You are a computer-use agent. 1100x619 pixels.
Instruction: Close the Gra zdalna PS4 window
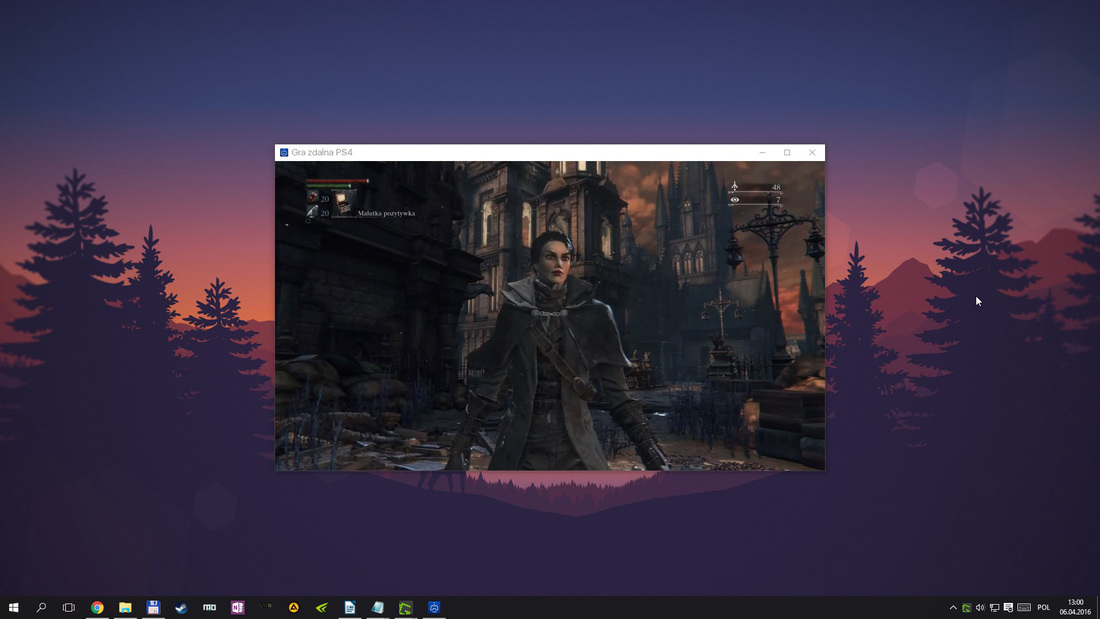[x=812, y=152]
